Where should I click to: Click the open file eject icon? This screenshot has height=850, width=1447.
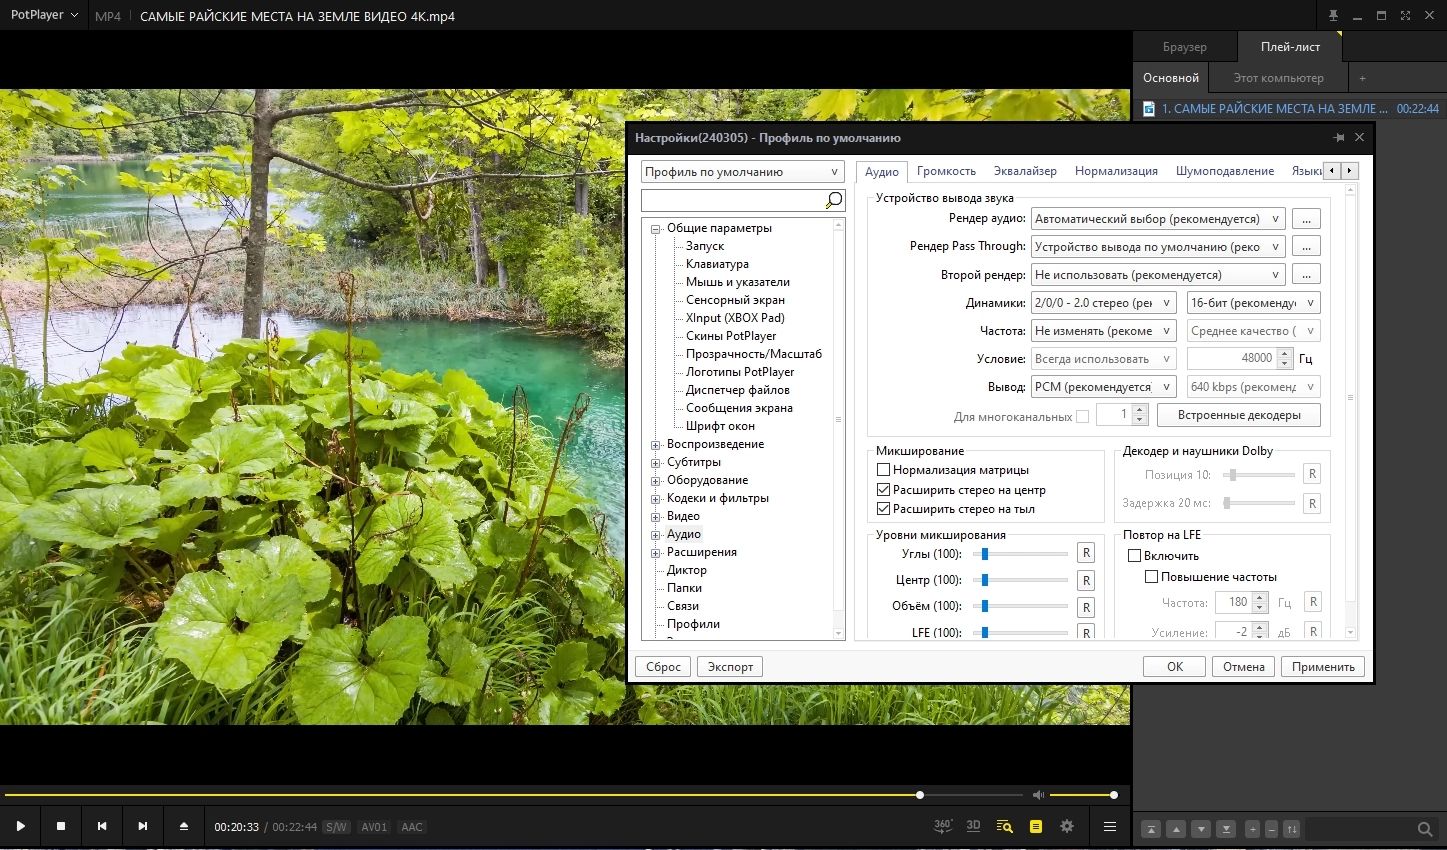(x=184, y=826)
